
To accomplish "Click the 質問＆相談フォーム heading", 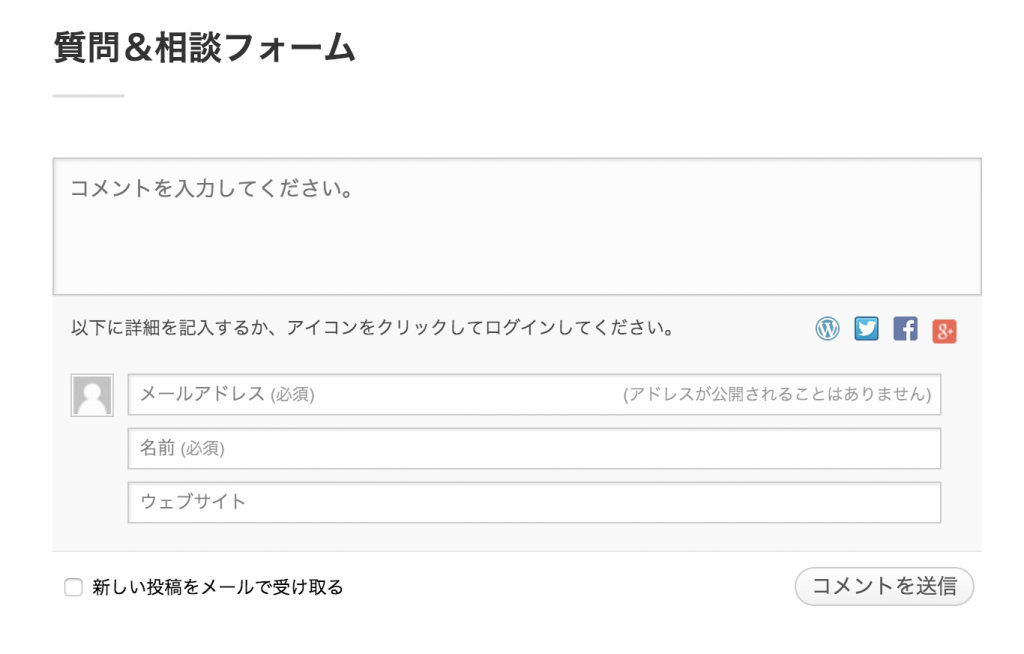I will tap(204, 48).
